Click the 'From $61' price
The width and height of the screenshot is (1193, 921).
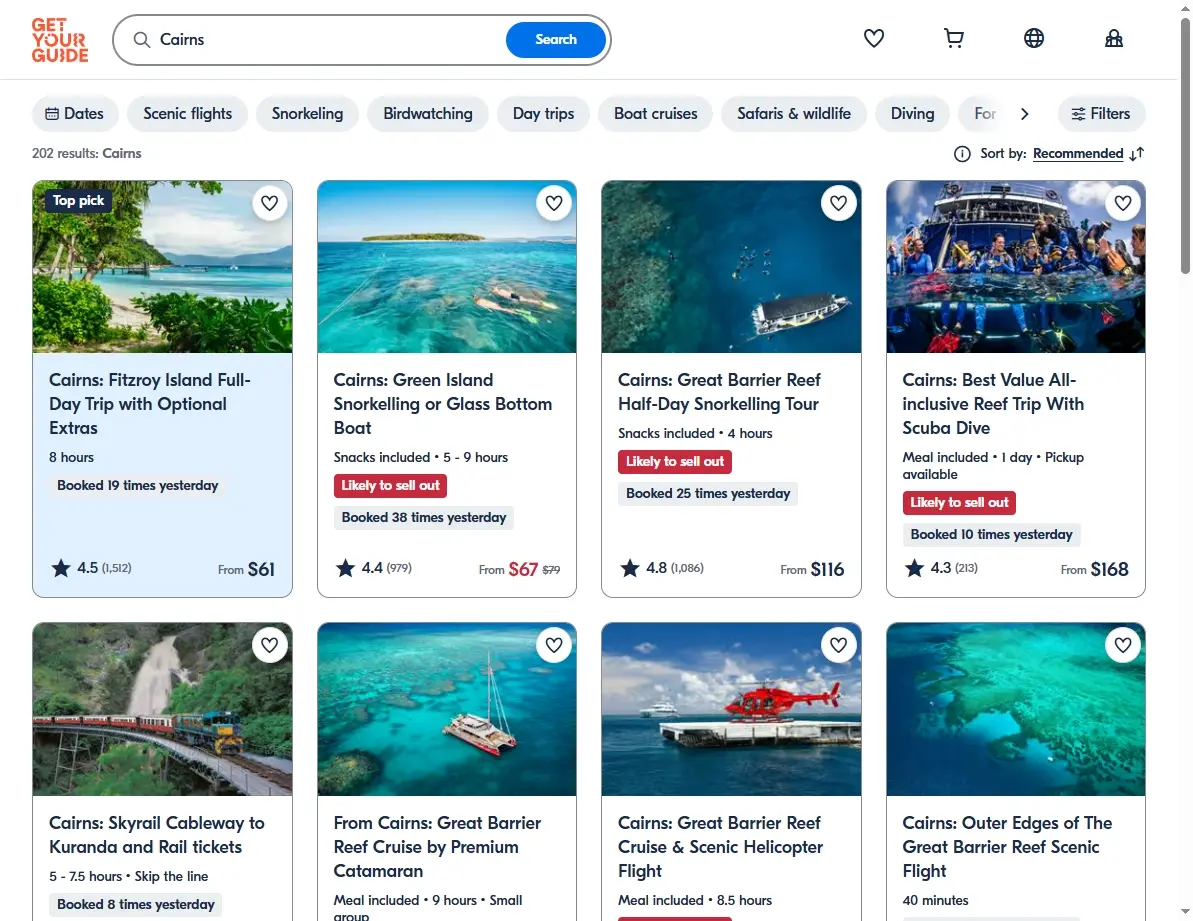pos(246,569)
